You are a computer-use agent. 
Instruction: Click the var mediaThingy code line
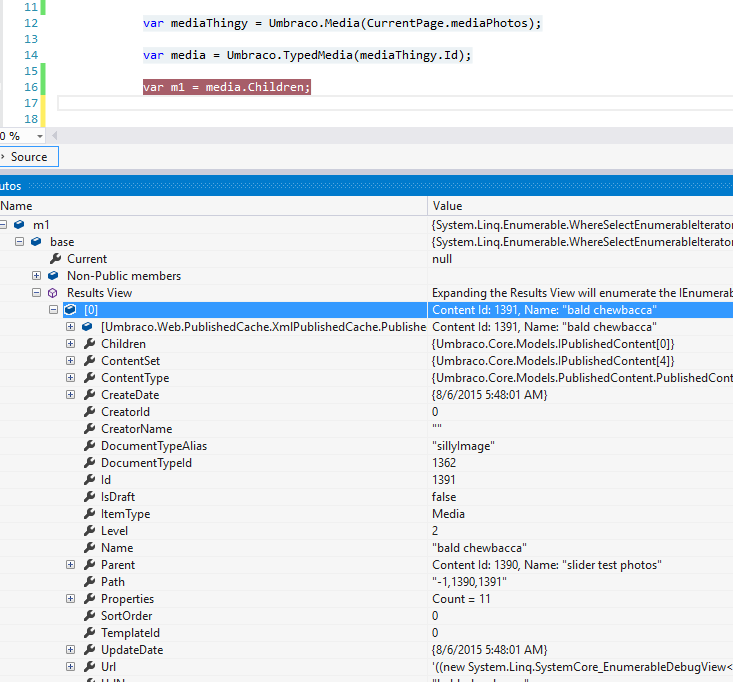click(342, 23)
